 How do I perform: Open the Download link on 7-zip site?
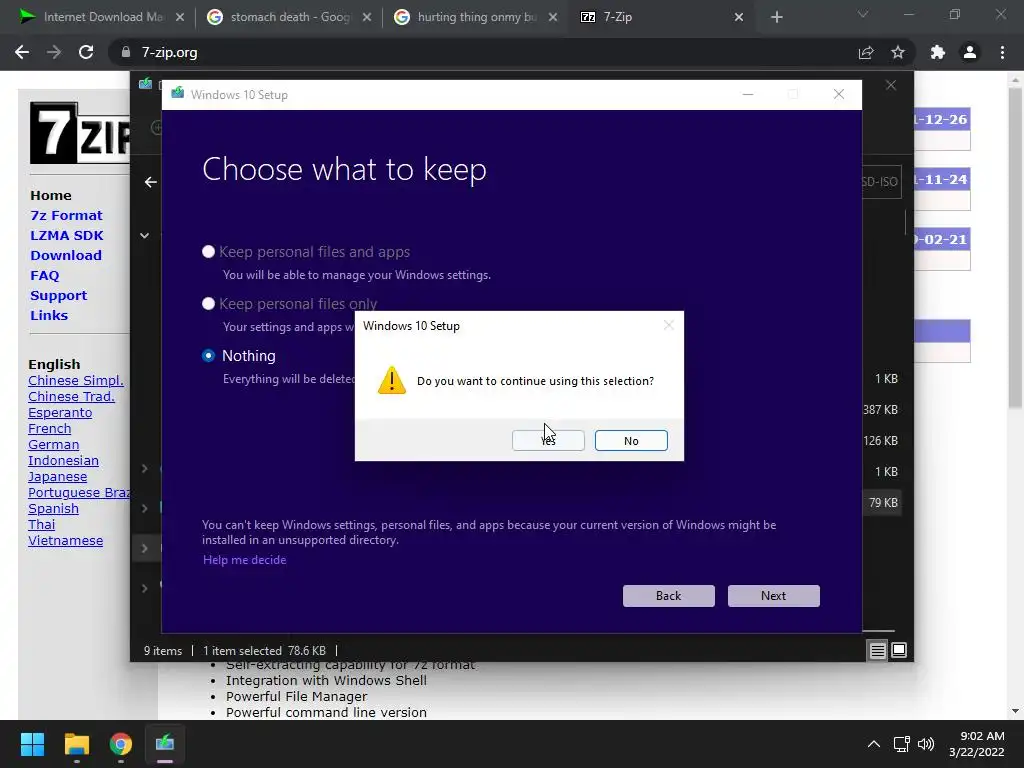coord(66,255)
